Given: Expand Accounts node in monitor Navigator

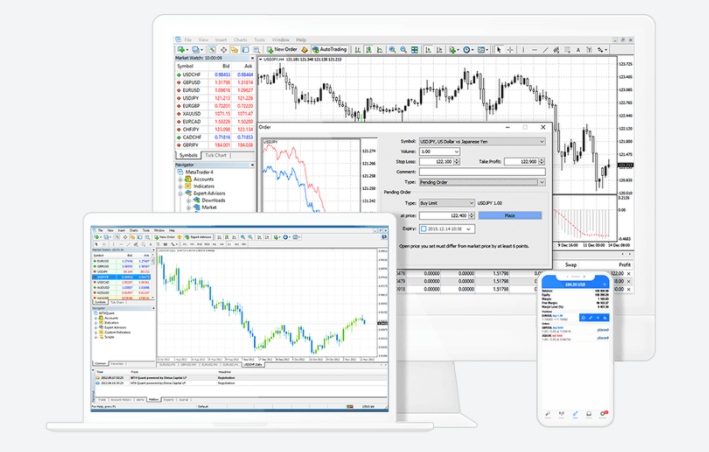Looking at the screenshot, I should [180, 179].
